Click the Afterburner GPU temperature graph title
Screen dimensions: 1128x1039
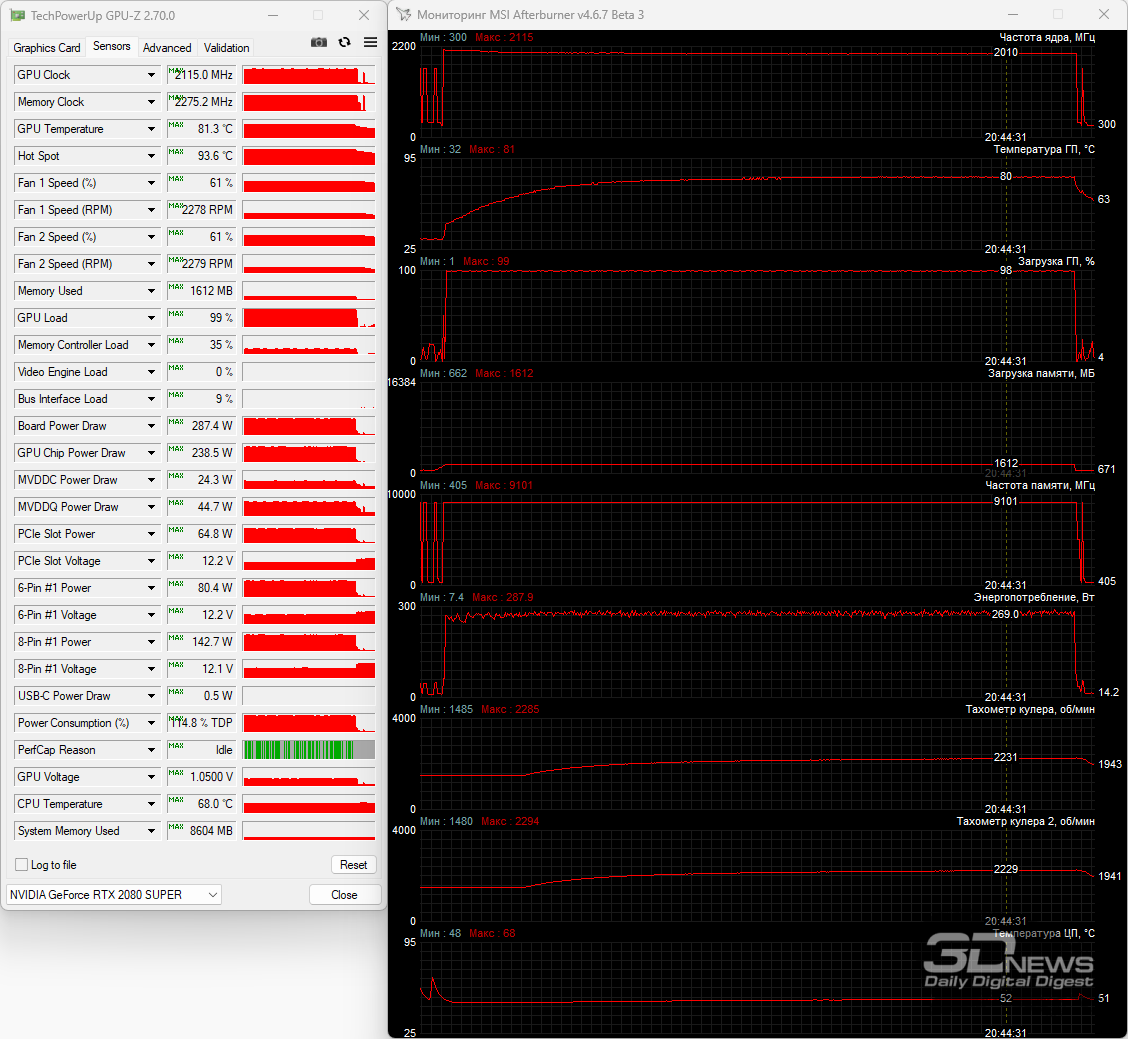(x=1044, y=150)
